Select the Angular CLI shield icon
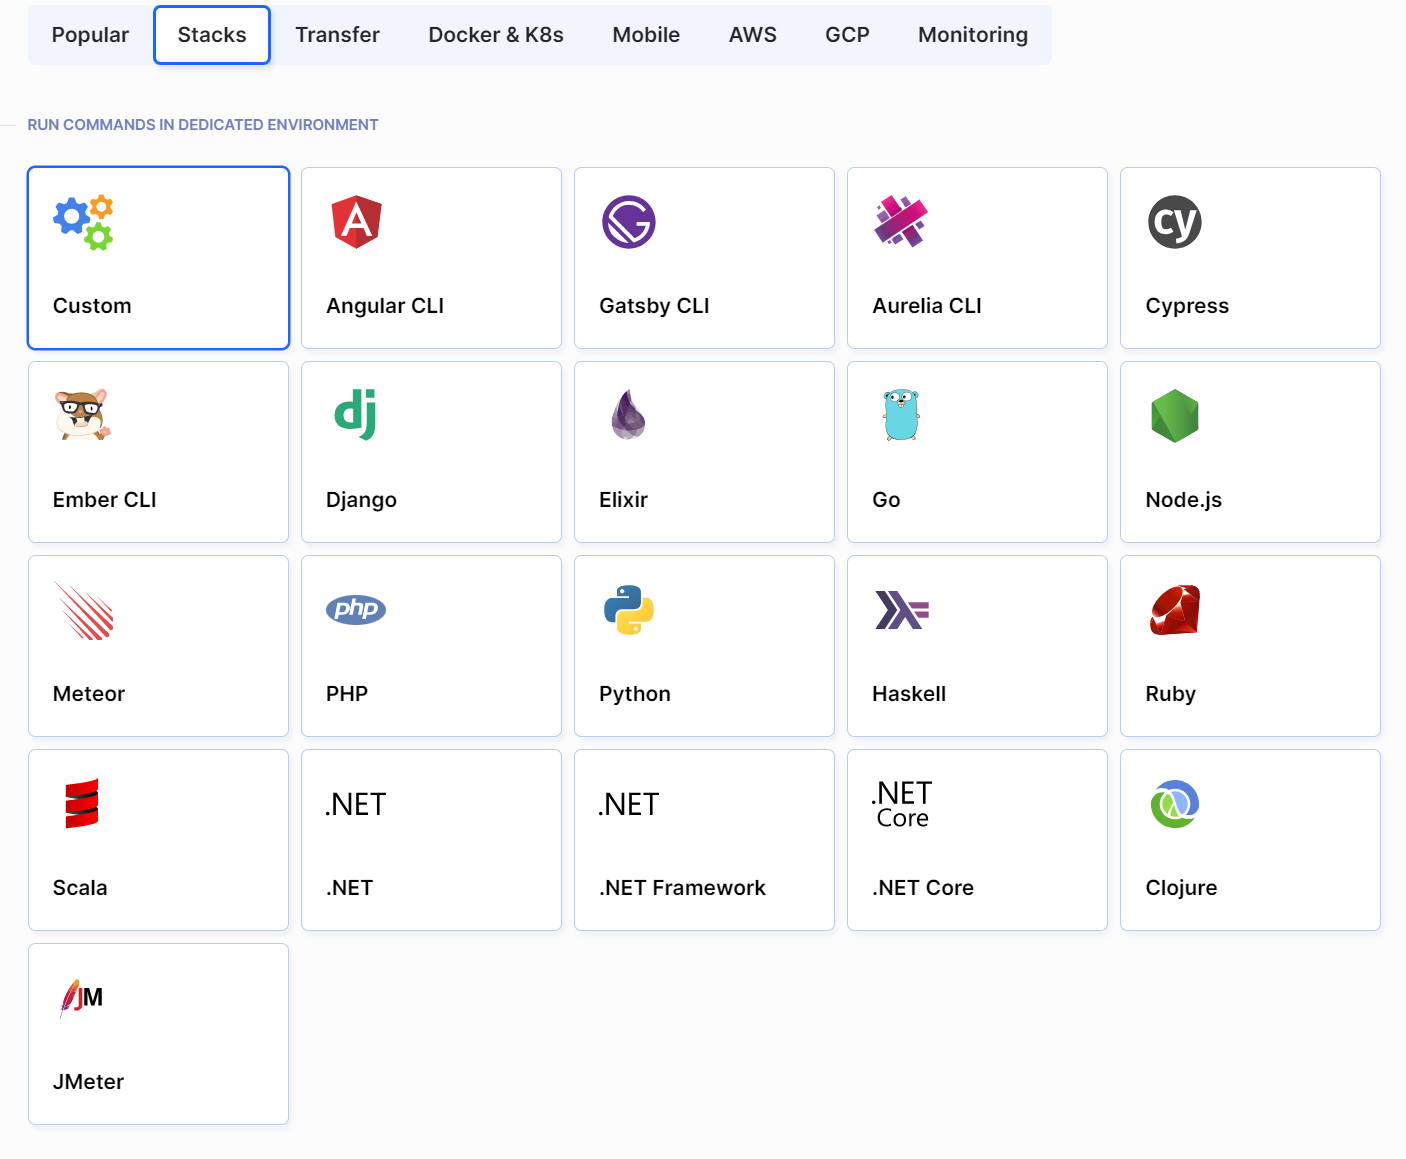 [x=357, y=222]
